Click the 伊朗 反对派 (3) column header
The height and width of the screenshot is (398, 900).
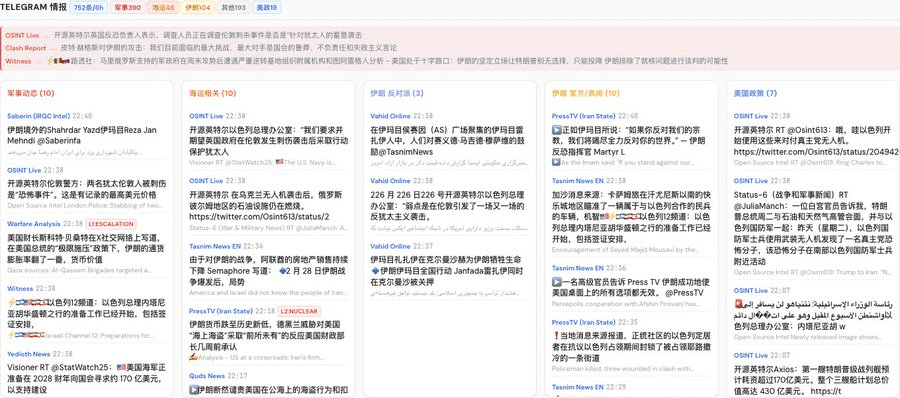point(397,93)
